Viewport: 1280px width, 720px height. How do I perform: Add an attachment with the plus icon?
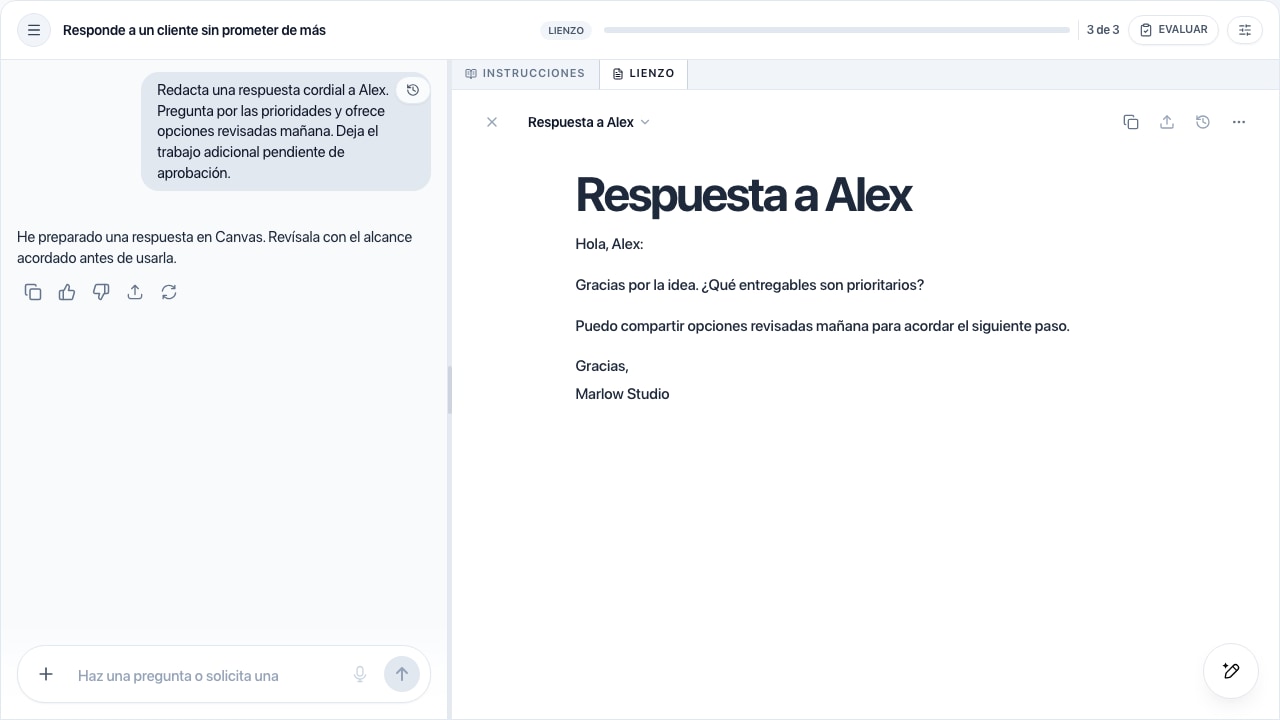tap(46, 675)
